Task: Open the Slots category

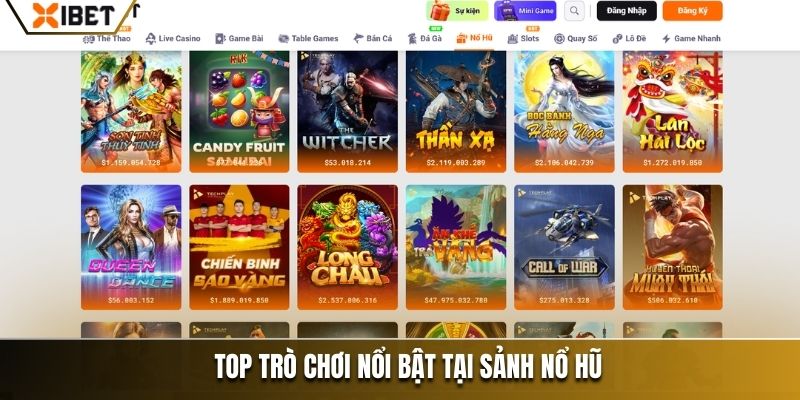Action: (x=523, y=38)
